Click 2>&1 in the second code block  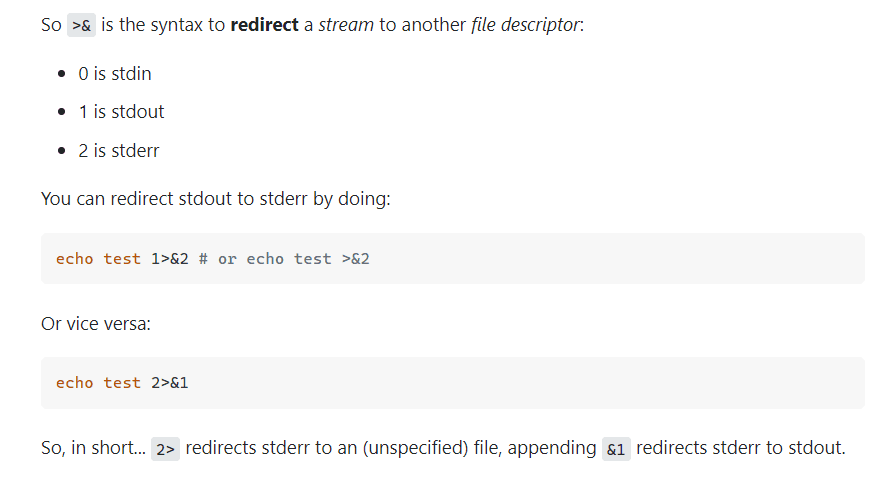click(x=170, y=383)
